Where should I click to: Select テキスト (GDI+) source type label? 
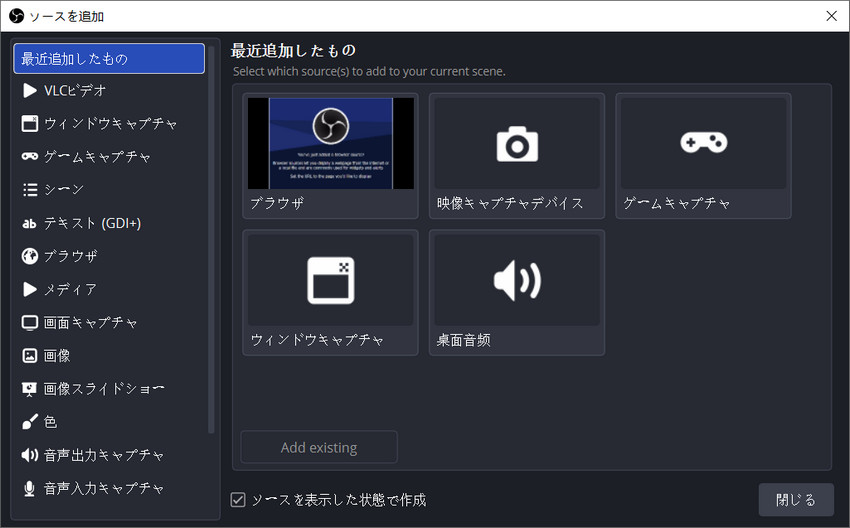click(x=92, y=223)
